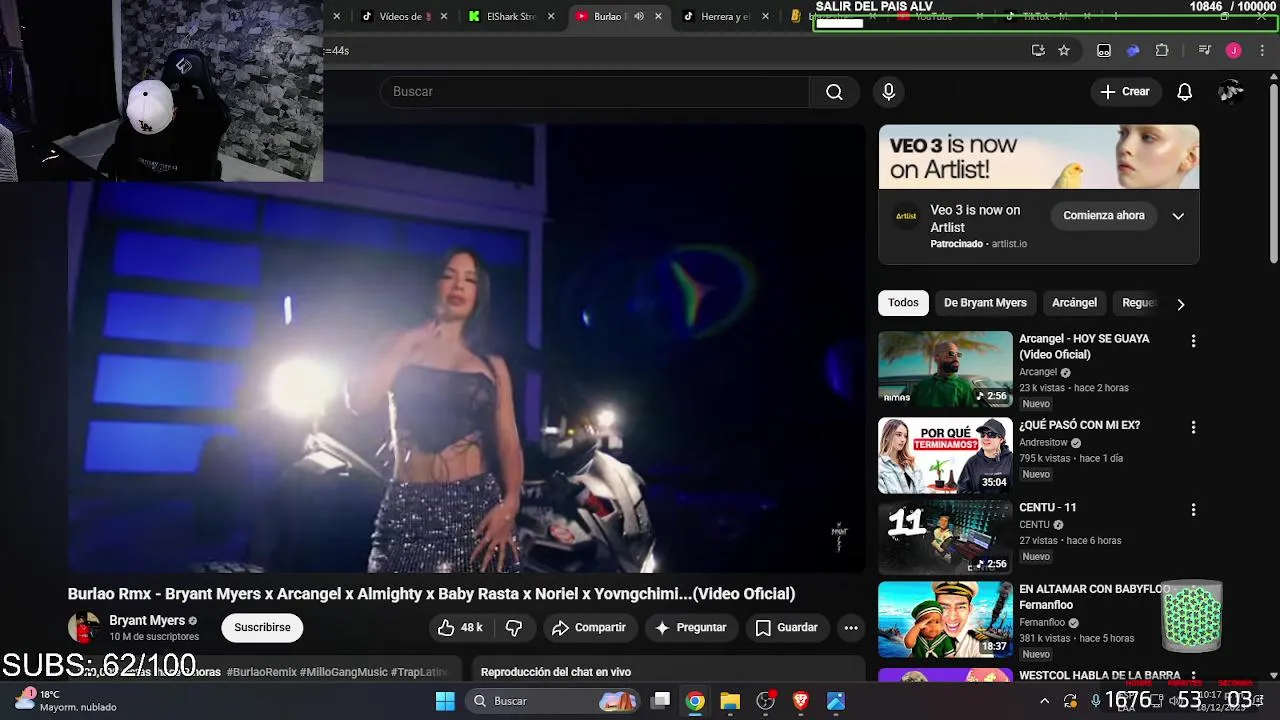Viewport: 1280px width, 720px height.
Task: Click the YouTube search magnifier button
Action: [x=834, y=92]
